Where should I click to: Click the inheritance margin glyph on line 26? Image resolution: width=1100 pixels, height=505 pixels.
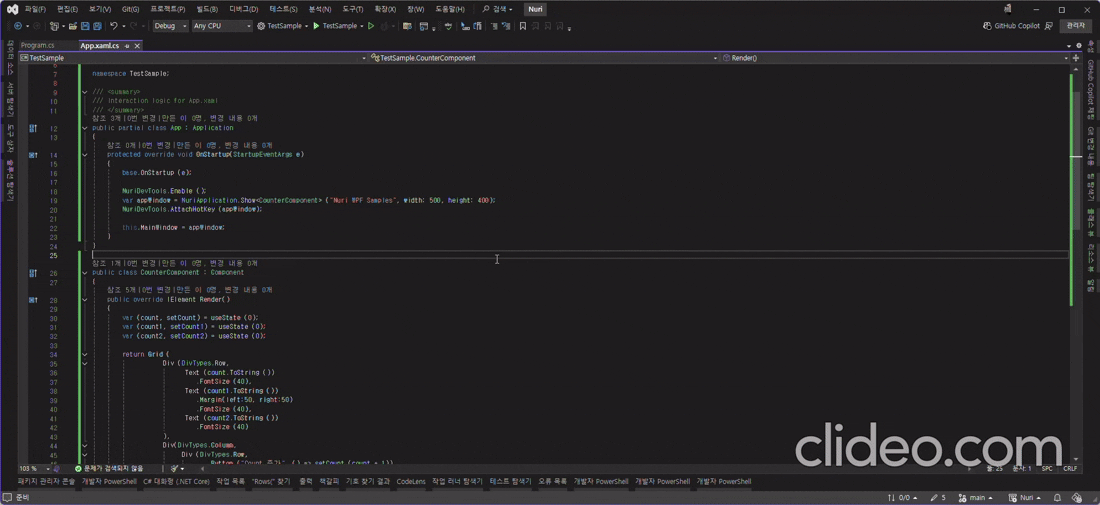(33, 273)
